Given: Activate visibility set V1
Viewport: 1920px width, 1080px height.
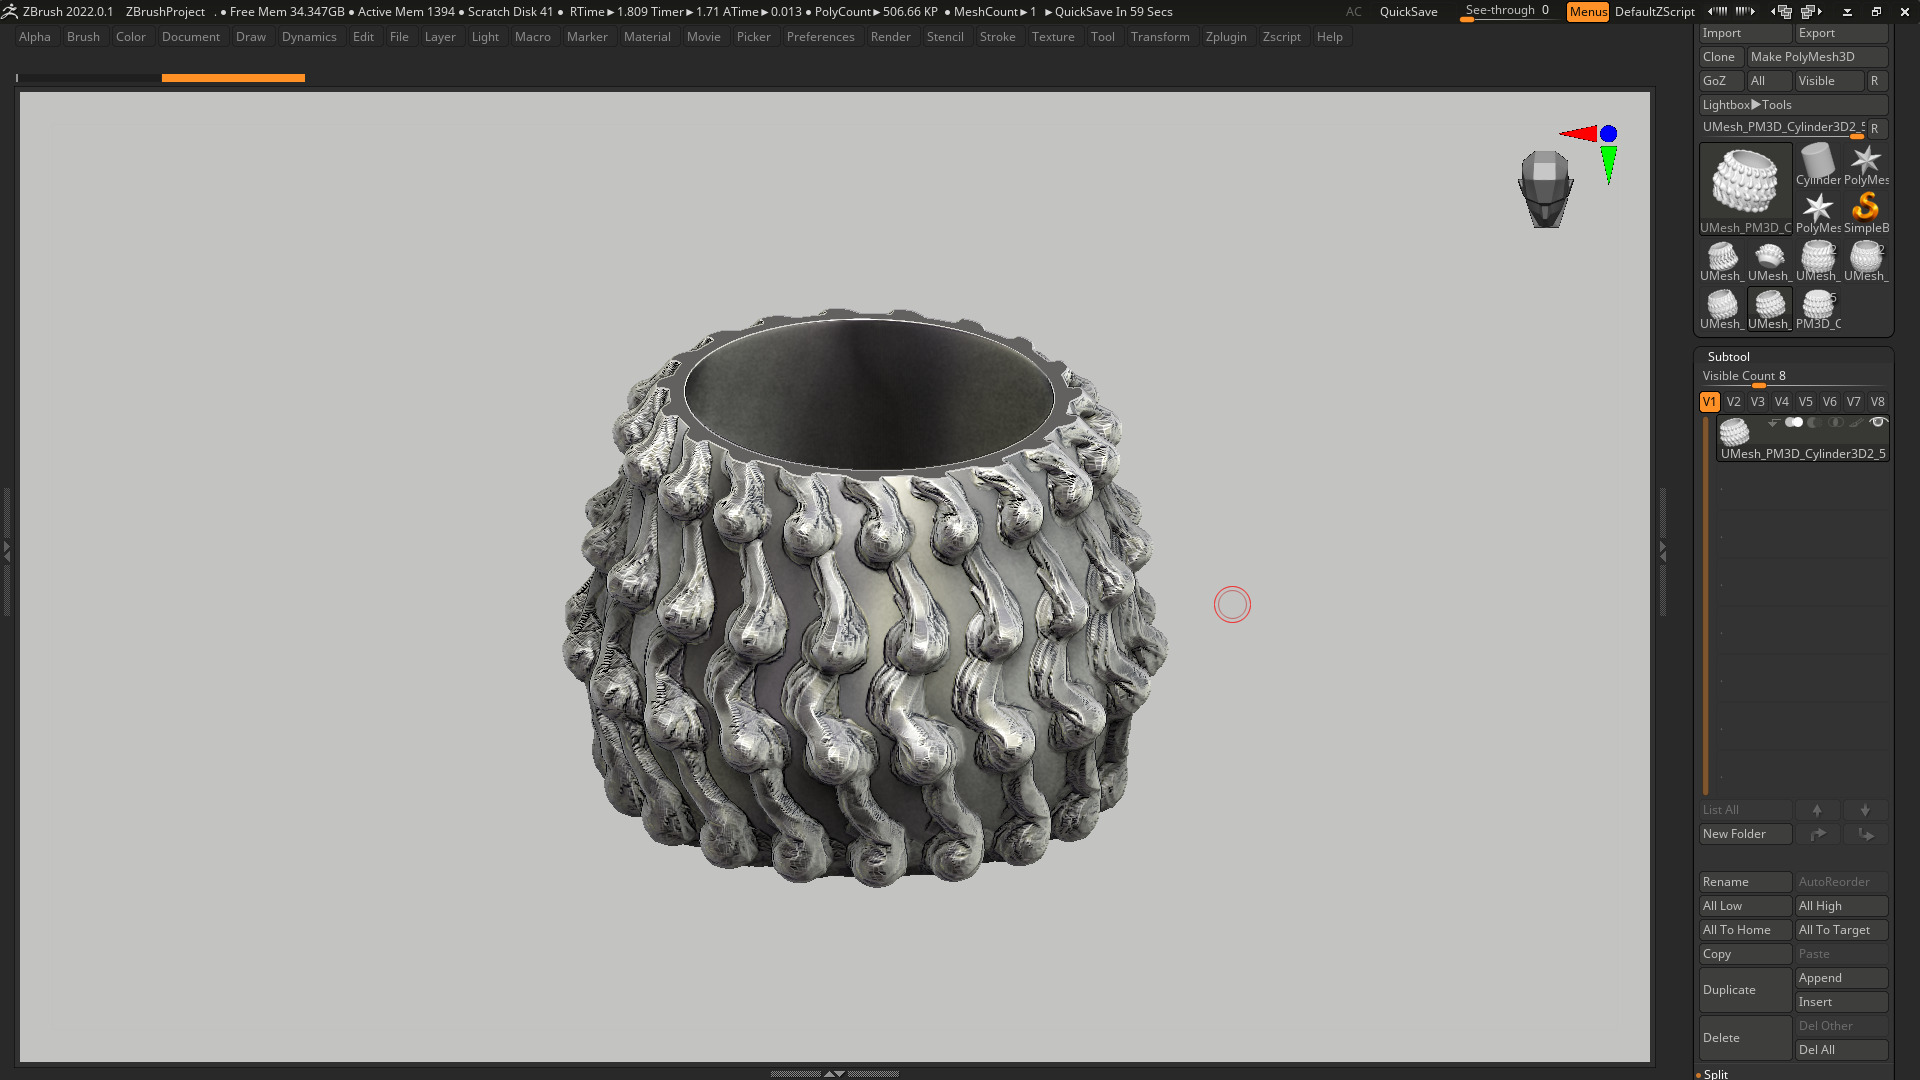Looking at the screenshot, I should (x=1709, y=402).
